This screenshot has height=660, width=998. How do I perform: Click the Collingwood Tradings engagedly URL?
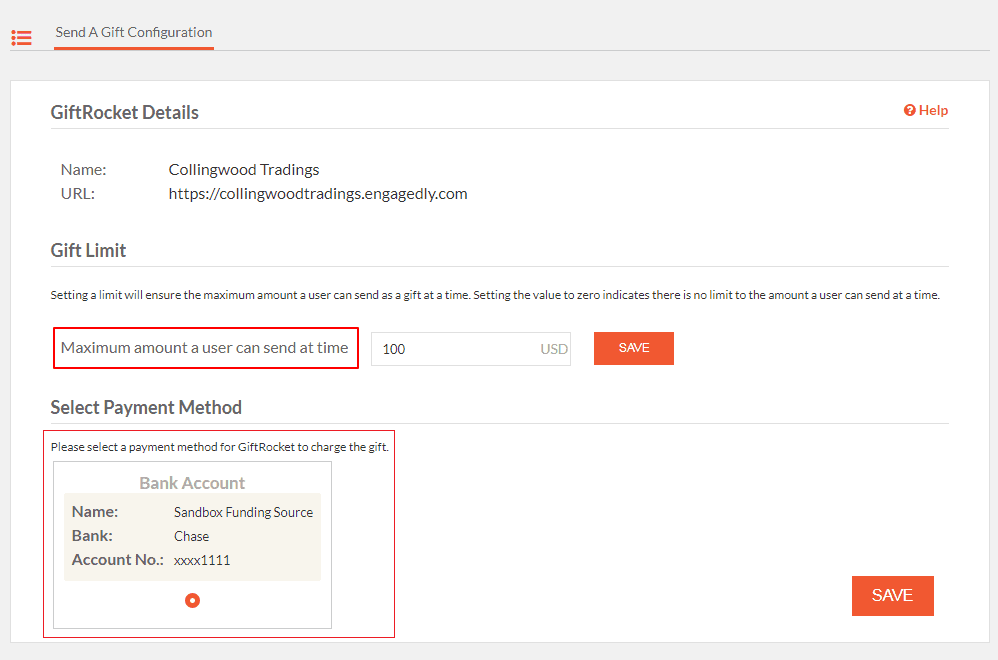318,193
